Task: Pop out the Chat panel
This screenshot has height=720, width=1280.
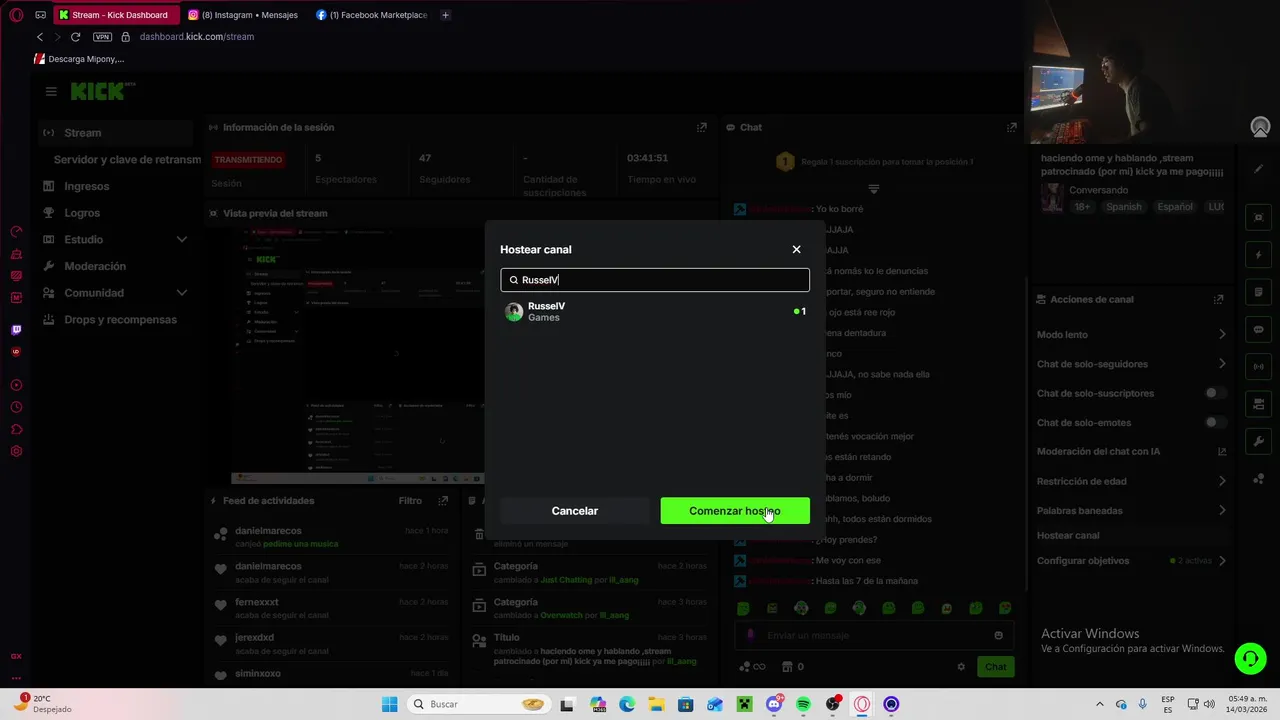Action: 1012,128
